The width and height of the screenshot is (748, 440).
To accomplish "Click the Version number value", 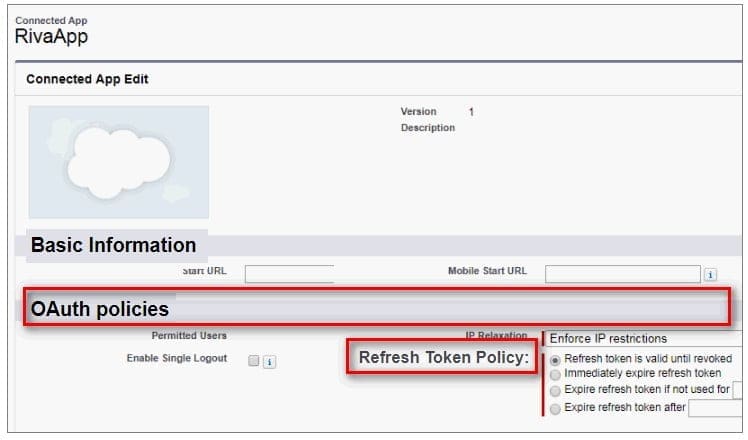I will 471,112.
